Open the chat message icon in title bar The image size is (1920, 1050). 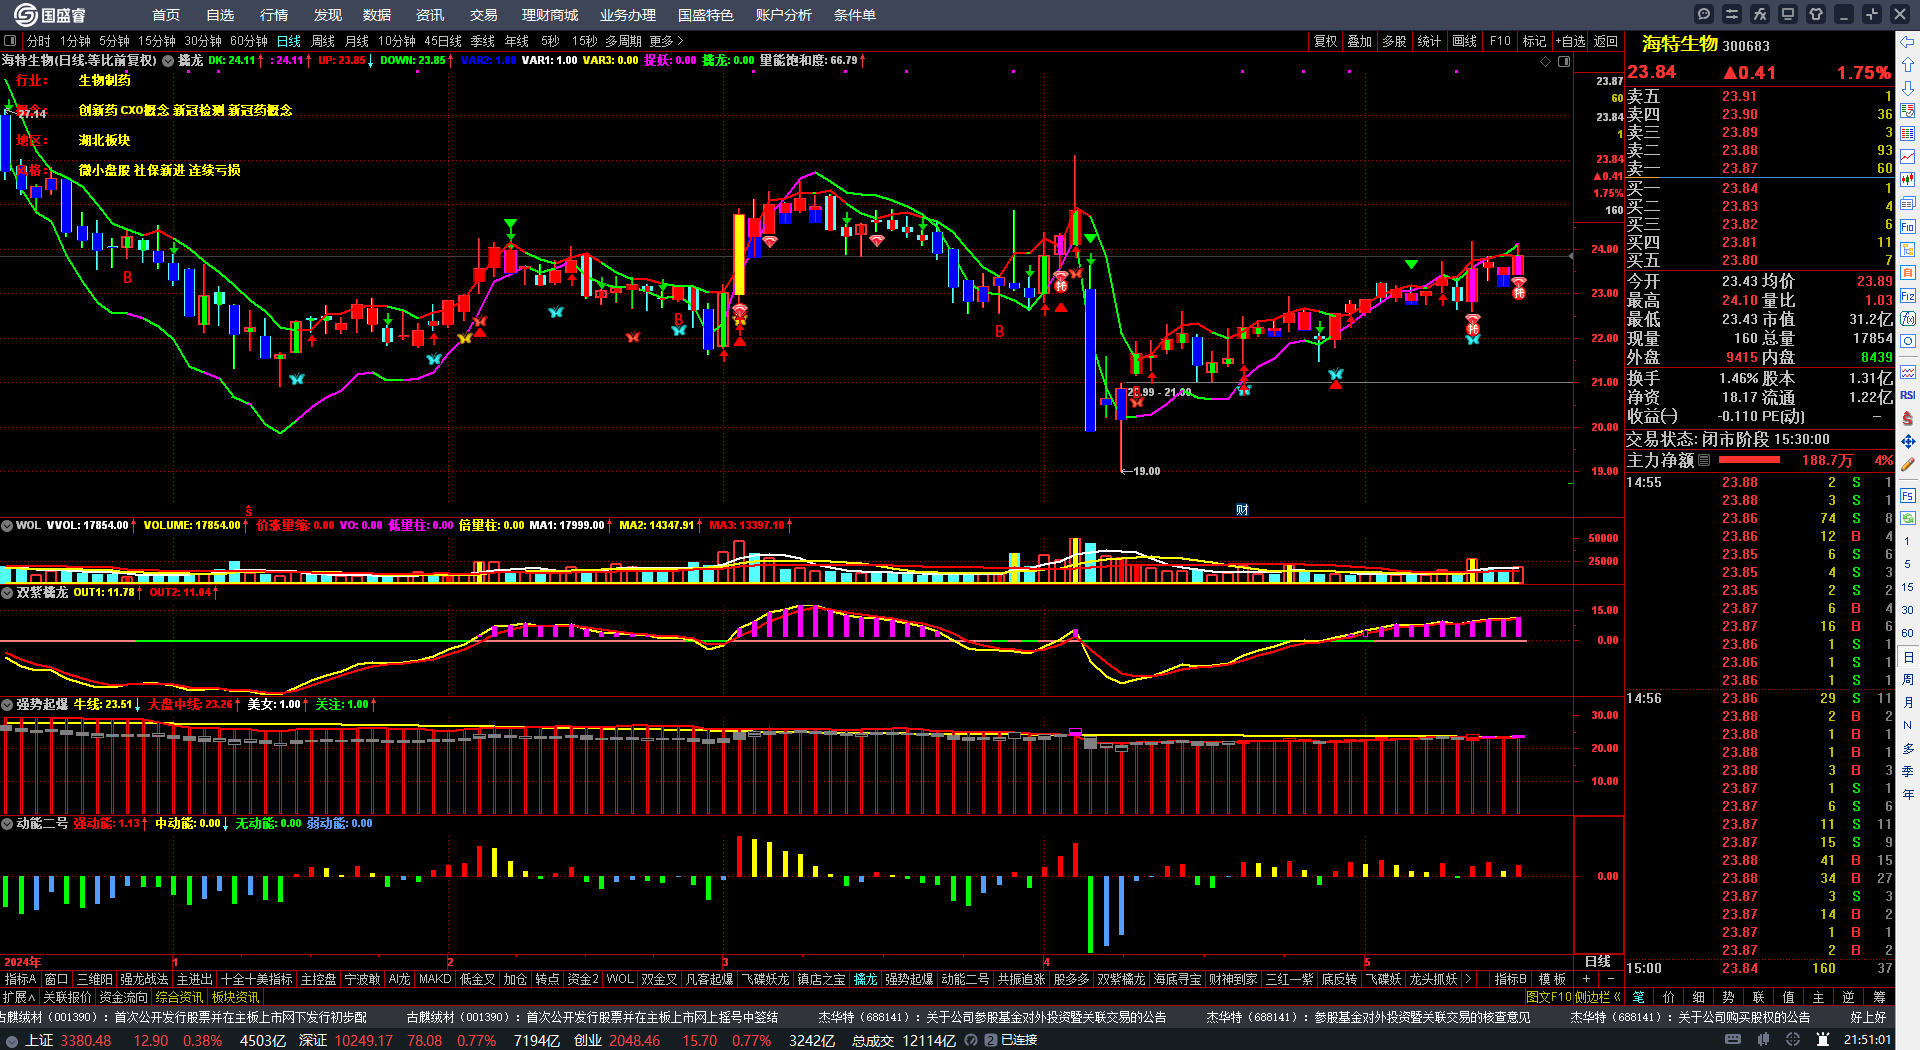point(1704,14)
